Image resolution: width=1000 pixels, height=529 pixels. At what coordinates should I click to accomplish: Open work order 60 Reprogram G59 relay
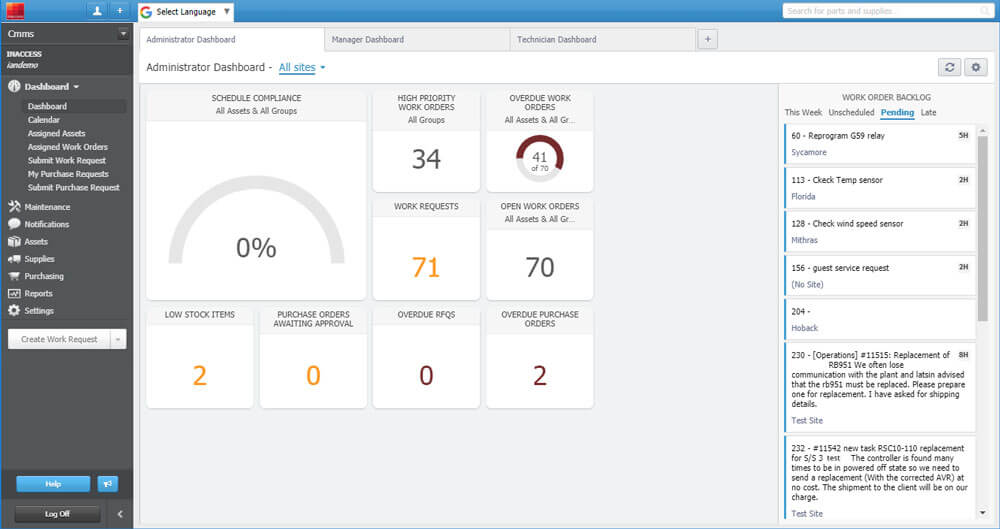tap(879, 144)
